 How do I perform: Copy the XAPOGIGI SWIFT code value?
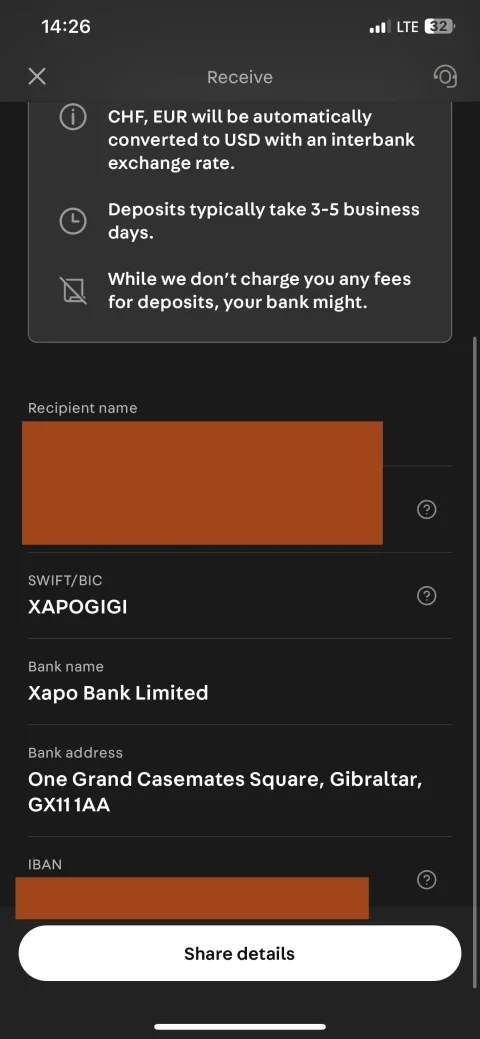tap(78, 607)
